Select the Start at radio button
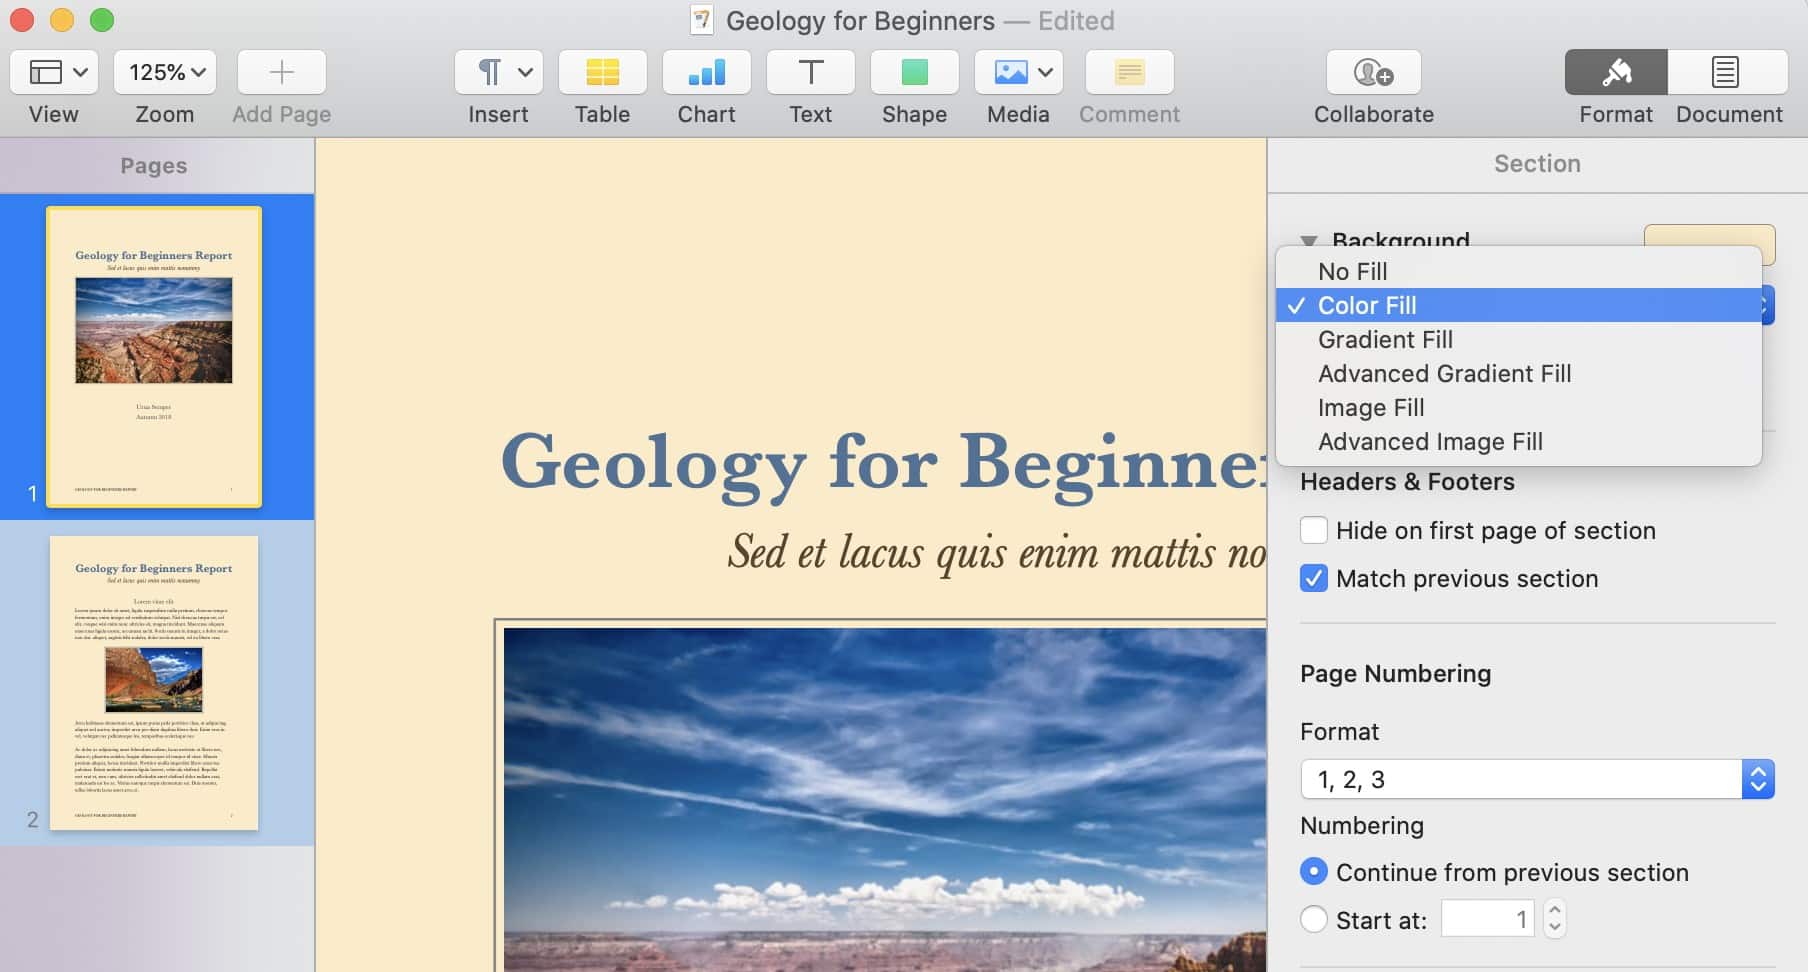Screen dimensions: 1808x972 pos(1314,919)
